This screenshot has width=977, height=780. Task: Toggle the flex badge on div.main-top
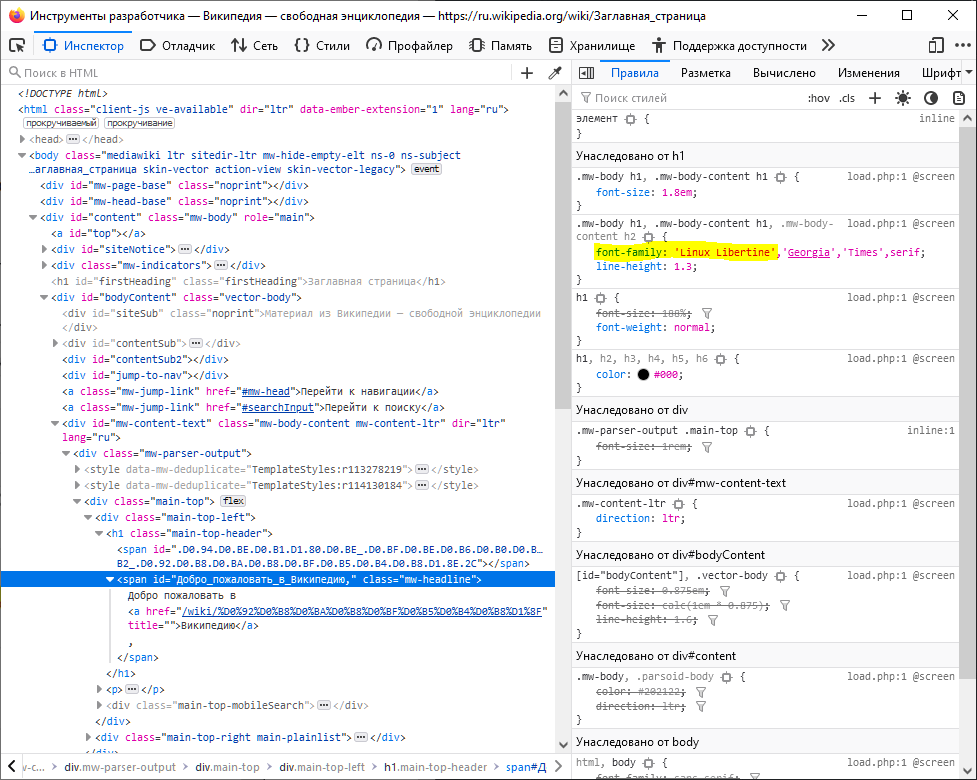233,501
